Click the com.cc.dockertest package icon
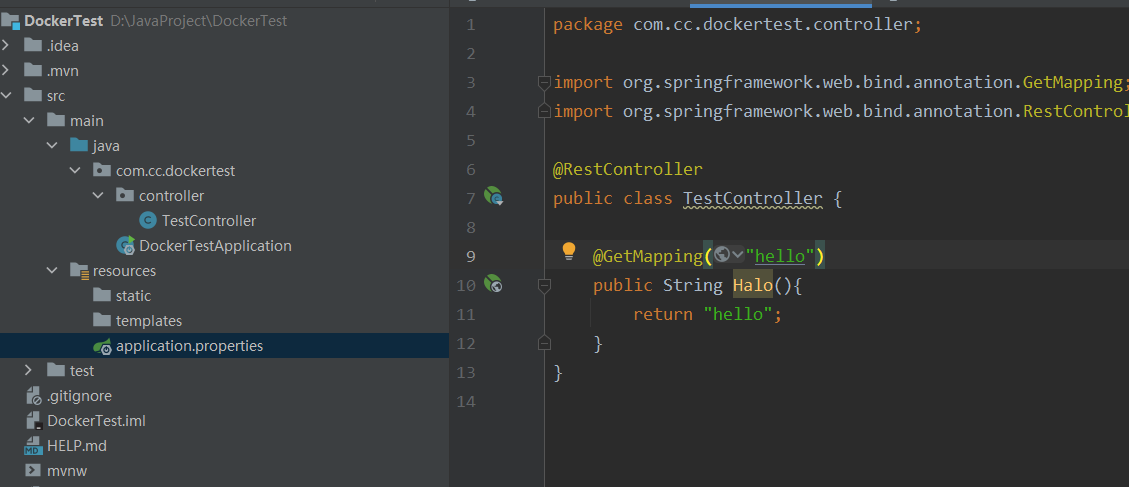Image resolution: width=1129 pixels, height=487 pixels. (102, 171)
